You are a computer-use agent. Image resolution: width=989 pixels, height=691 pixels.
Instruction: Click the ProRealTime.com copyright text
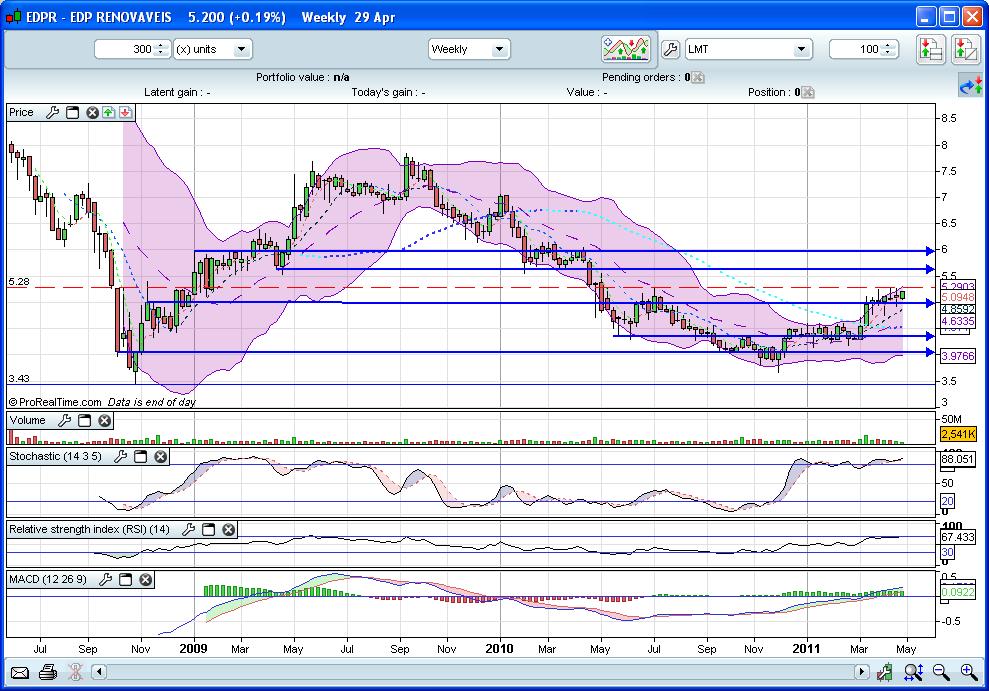[55, 402]
